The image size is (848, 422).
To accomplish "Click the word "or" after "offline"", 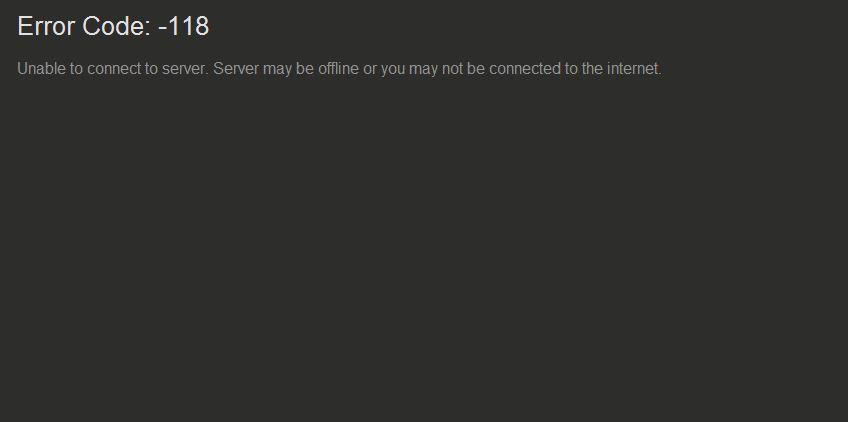I will click(x=369, y=69).
